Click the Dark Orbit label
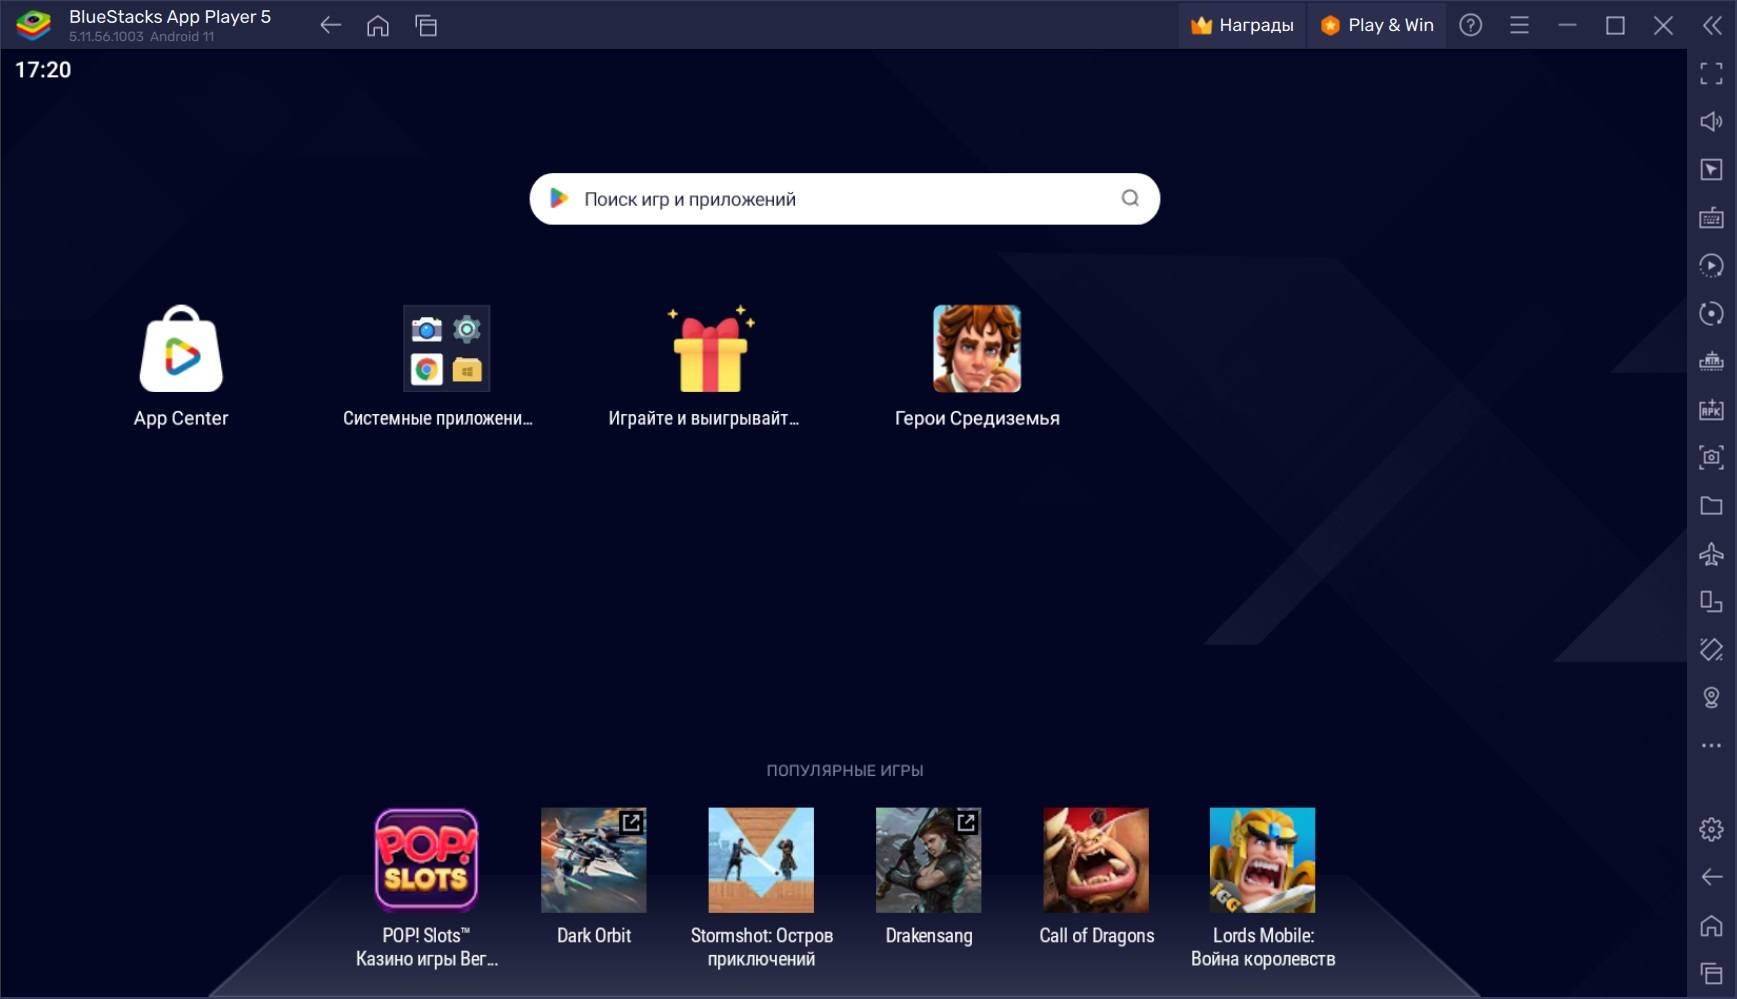The height and width of the screenshot is (999, 1737). click(x=594, y=935)
